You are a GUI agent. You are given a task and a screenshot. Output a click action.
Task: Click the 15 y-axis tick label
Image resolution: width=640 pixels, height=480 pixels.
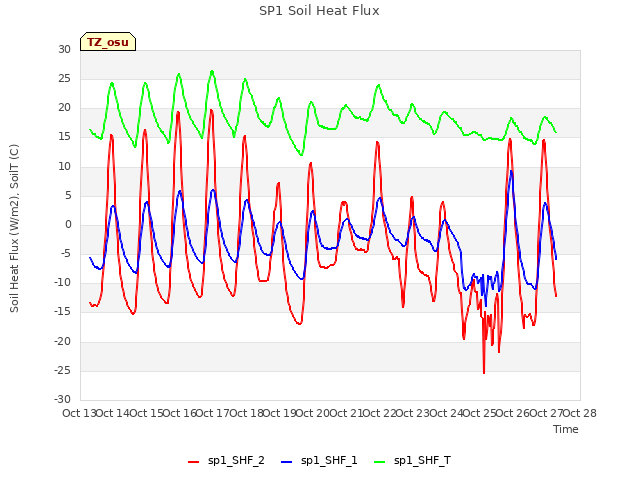pyautogui.click(x=64, y=137)
